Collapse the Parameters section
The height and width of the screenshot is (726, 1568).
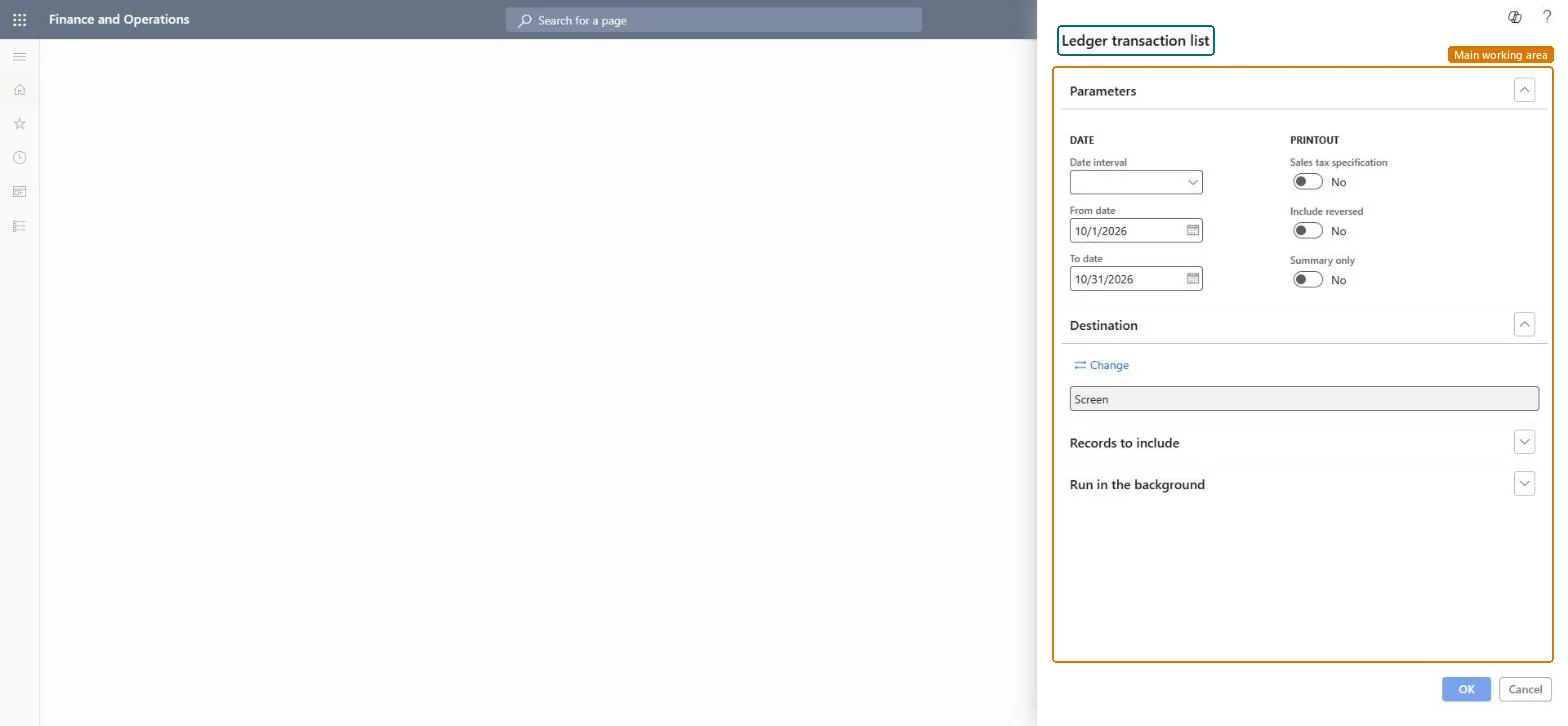point(1525,90)
